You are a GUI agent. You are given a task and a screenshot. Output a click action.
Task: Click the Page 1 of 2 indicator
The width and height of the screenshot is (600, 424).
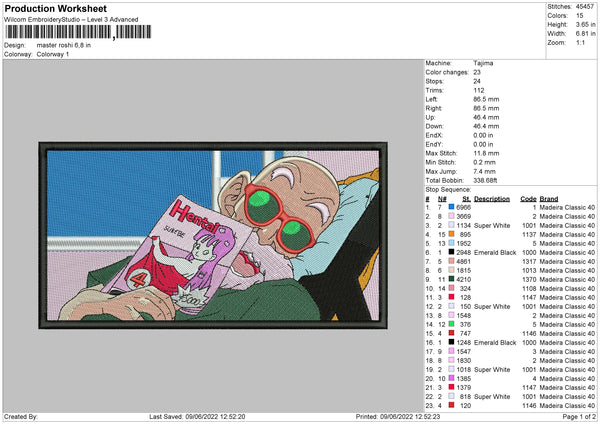click(x=577, y=416)
